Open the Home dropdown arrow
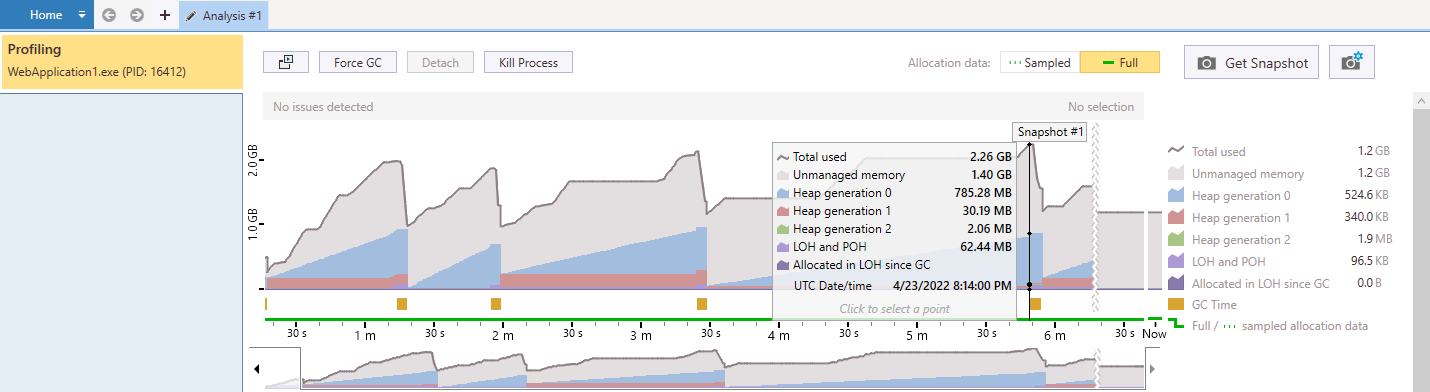Viewport: 1430px width, 392px height. coord(82,15)
